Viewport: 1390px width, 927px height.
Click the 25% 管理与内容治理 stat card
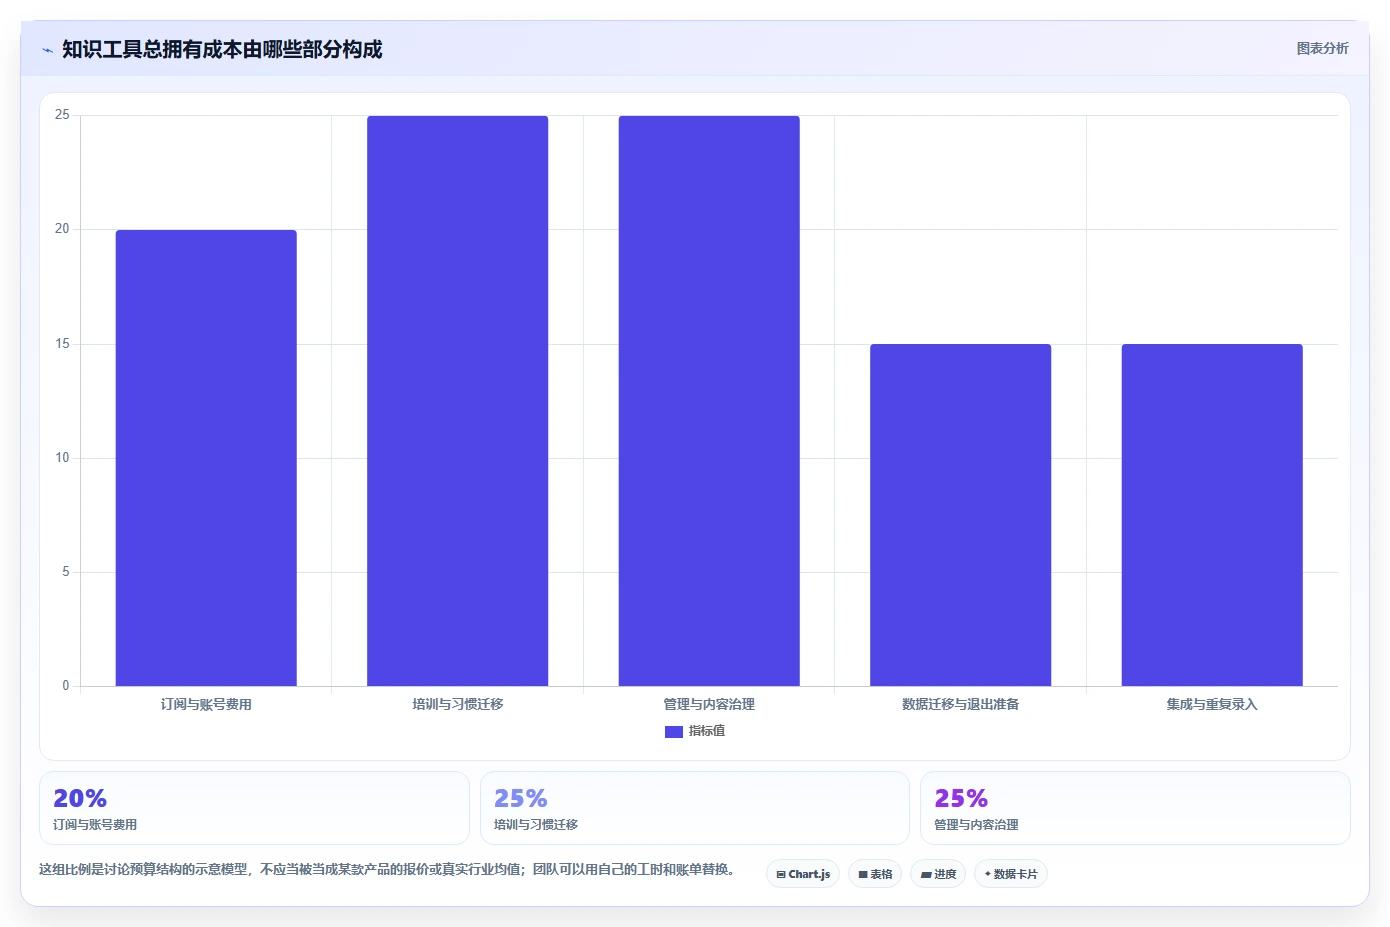tap(1135, 808)
